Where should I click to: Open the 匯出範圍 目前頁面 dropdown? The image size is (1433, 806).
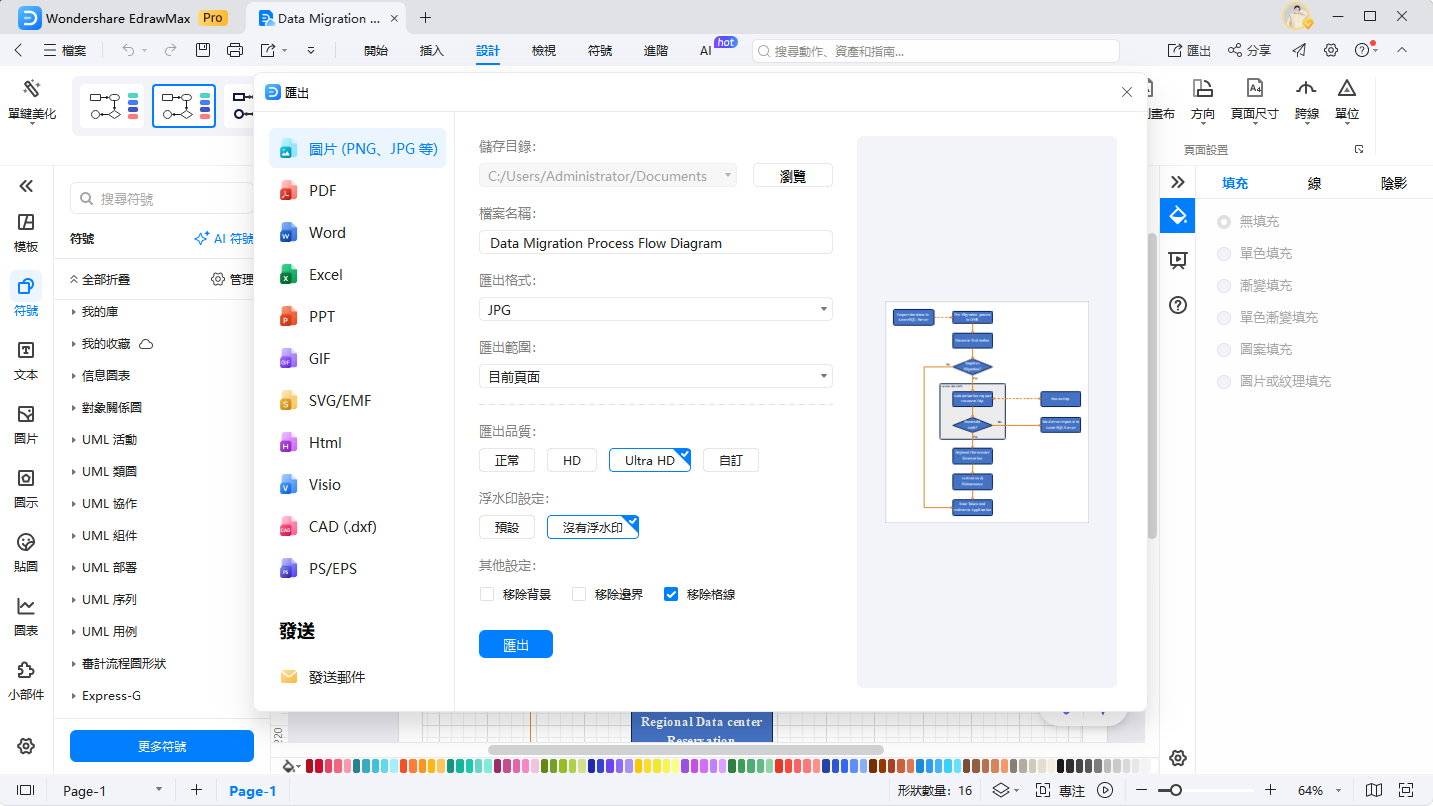(x=655, y=376)
